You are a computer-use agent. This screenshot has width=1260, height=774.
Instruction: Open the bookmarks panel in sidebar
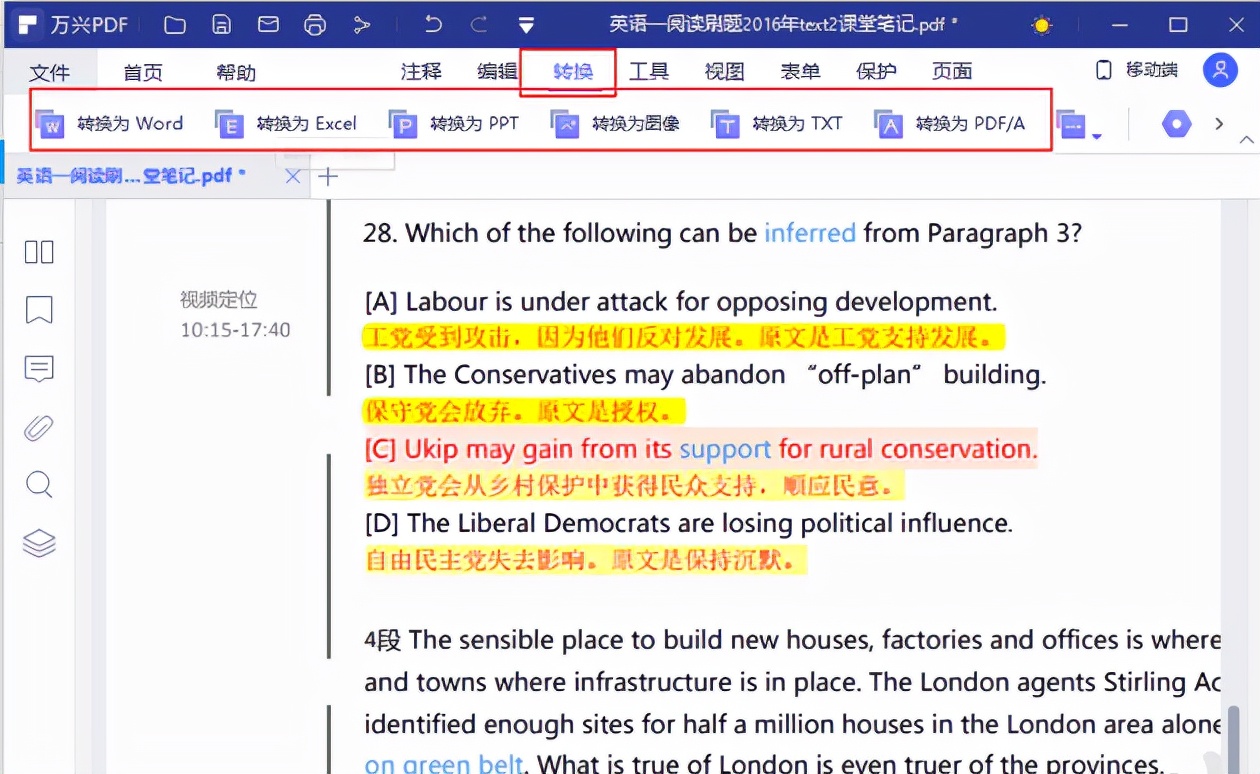(x=38, y=310)
